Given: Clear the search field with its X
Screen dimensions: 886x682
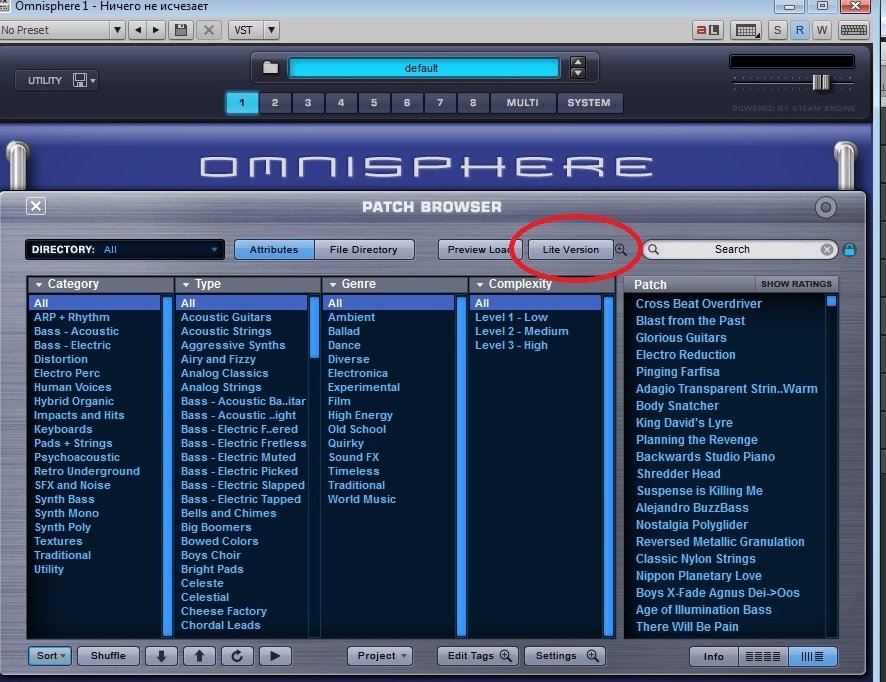Looking at the screenshot, I should (x=827, y=249).
